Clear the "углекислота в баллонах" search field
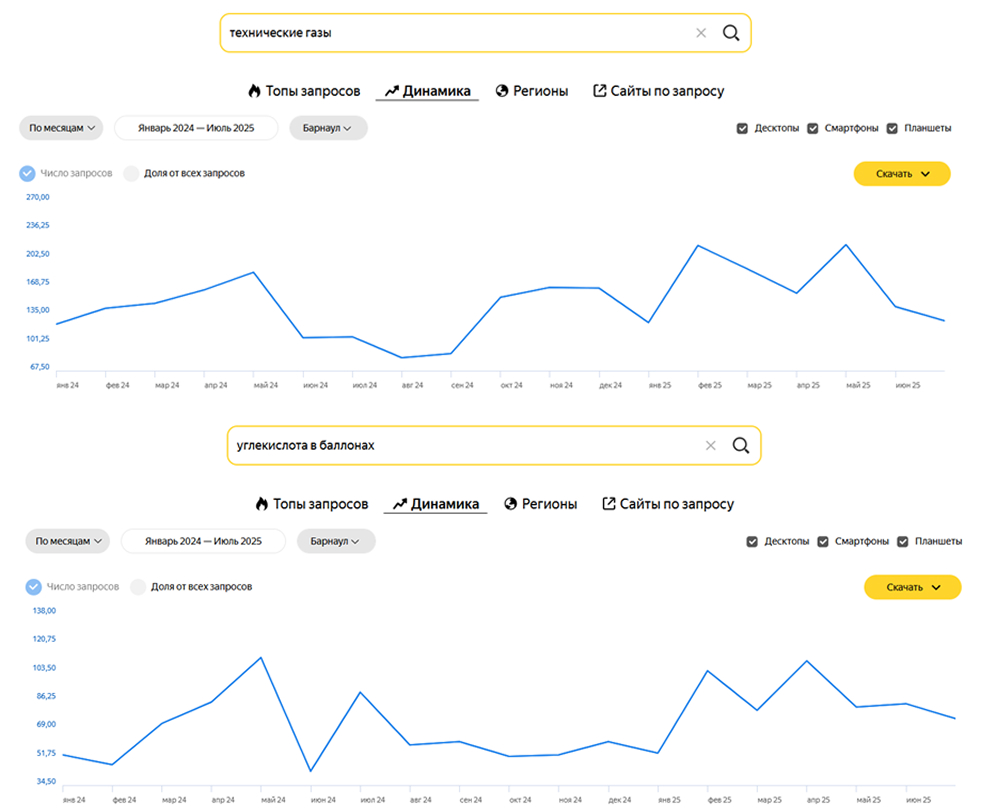 coord(711,446)
